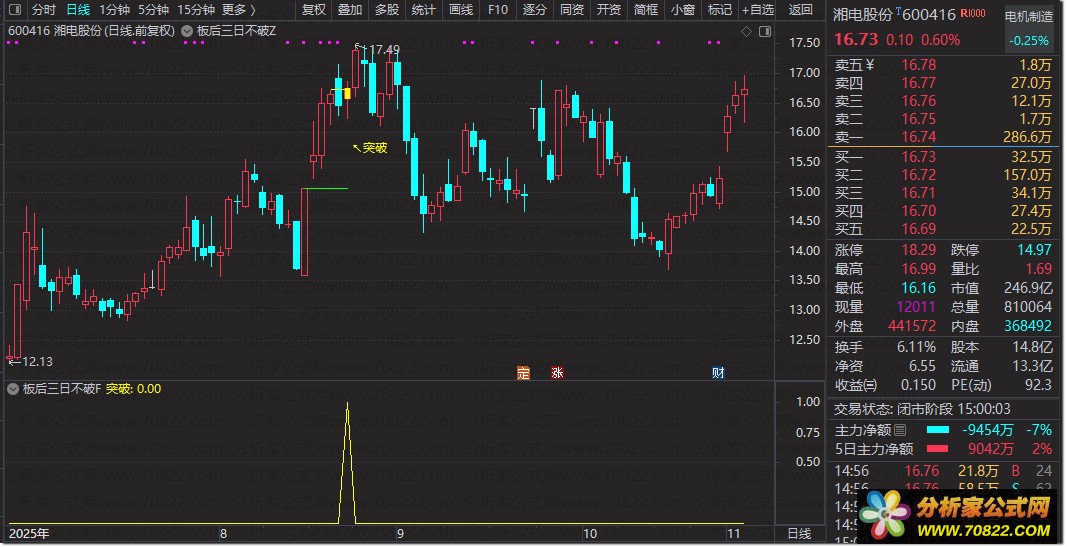Screen dimensions: 1067x547
Task: Collapse 板后三日不破F sub-indicator arrow
Action: (12, 389)
